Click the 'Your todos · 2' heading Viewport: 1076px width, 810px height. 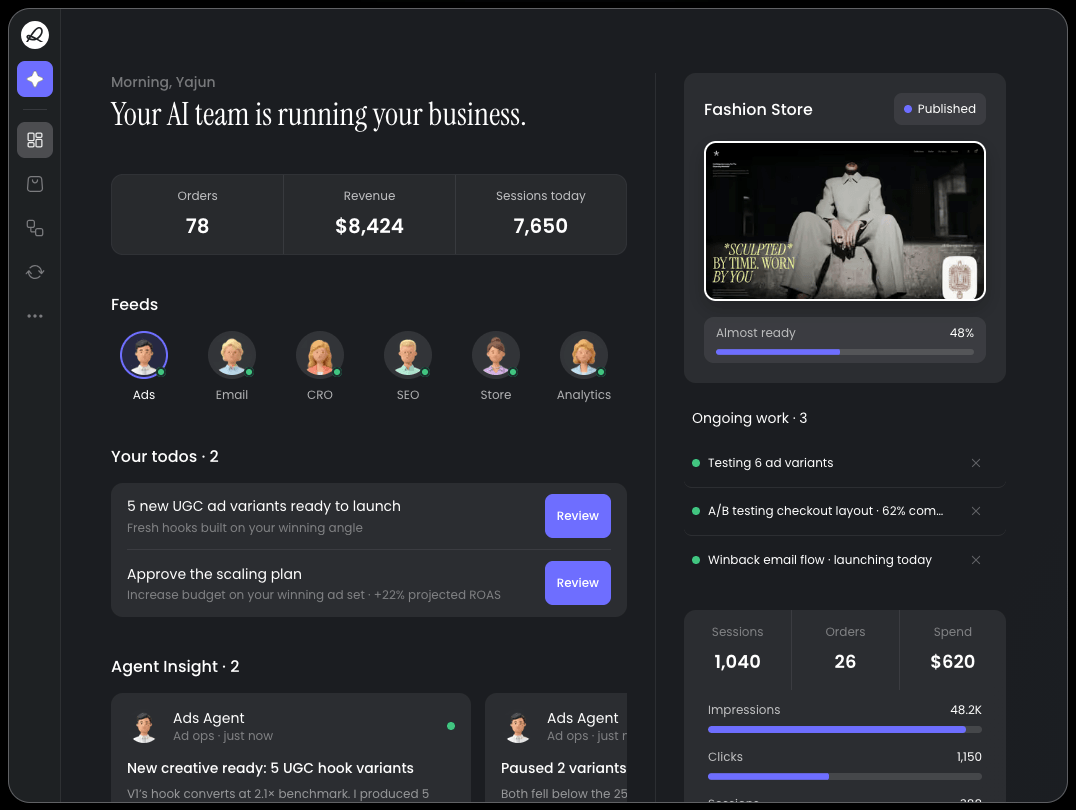[165, 456]
